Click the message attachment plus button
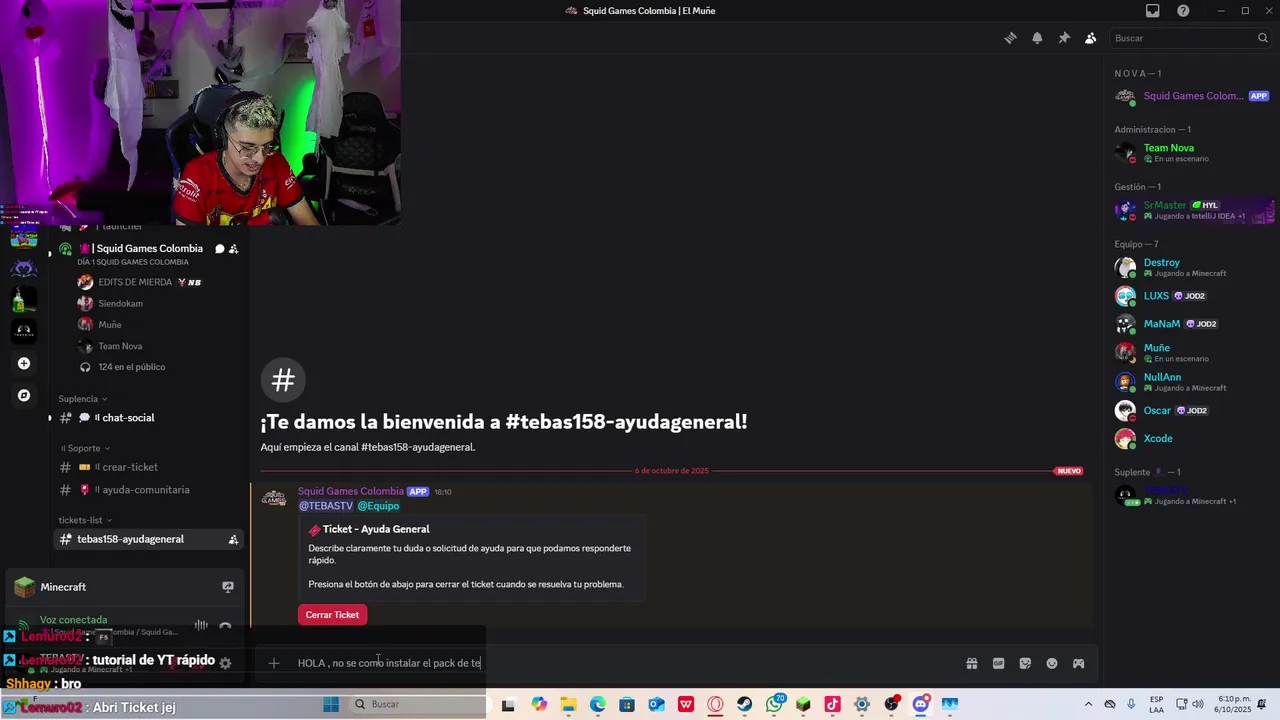 [x=273, y=663]
